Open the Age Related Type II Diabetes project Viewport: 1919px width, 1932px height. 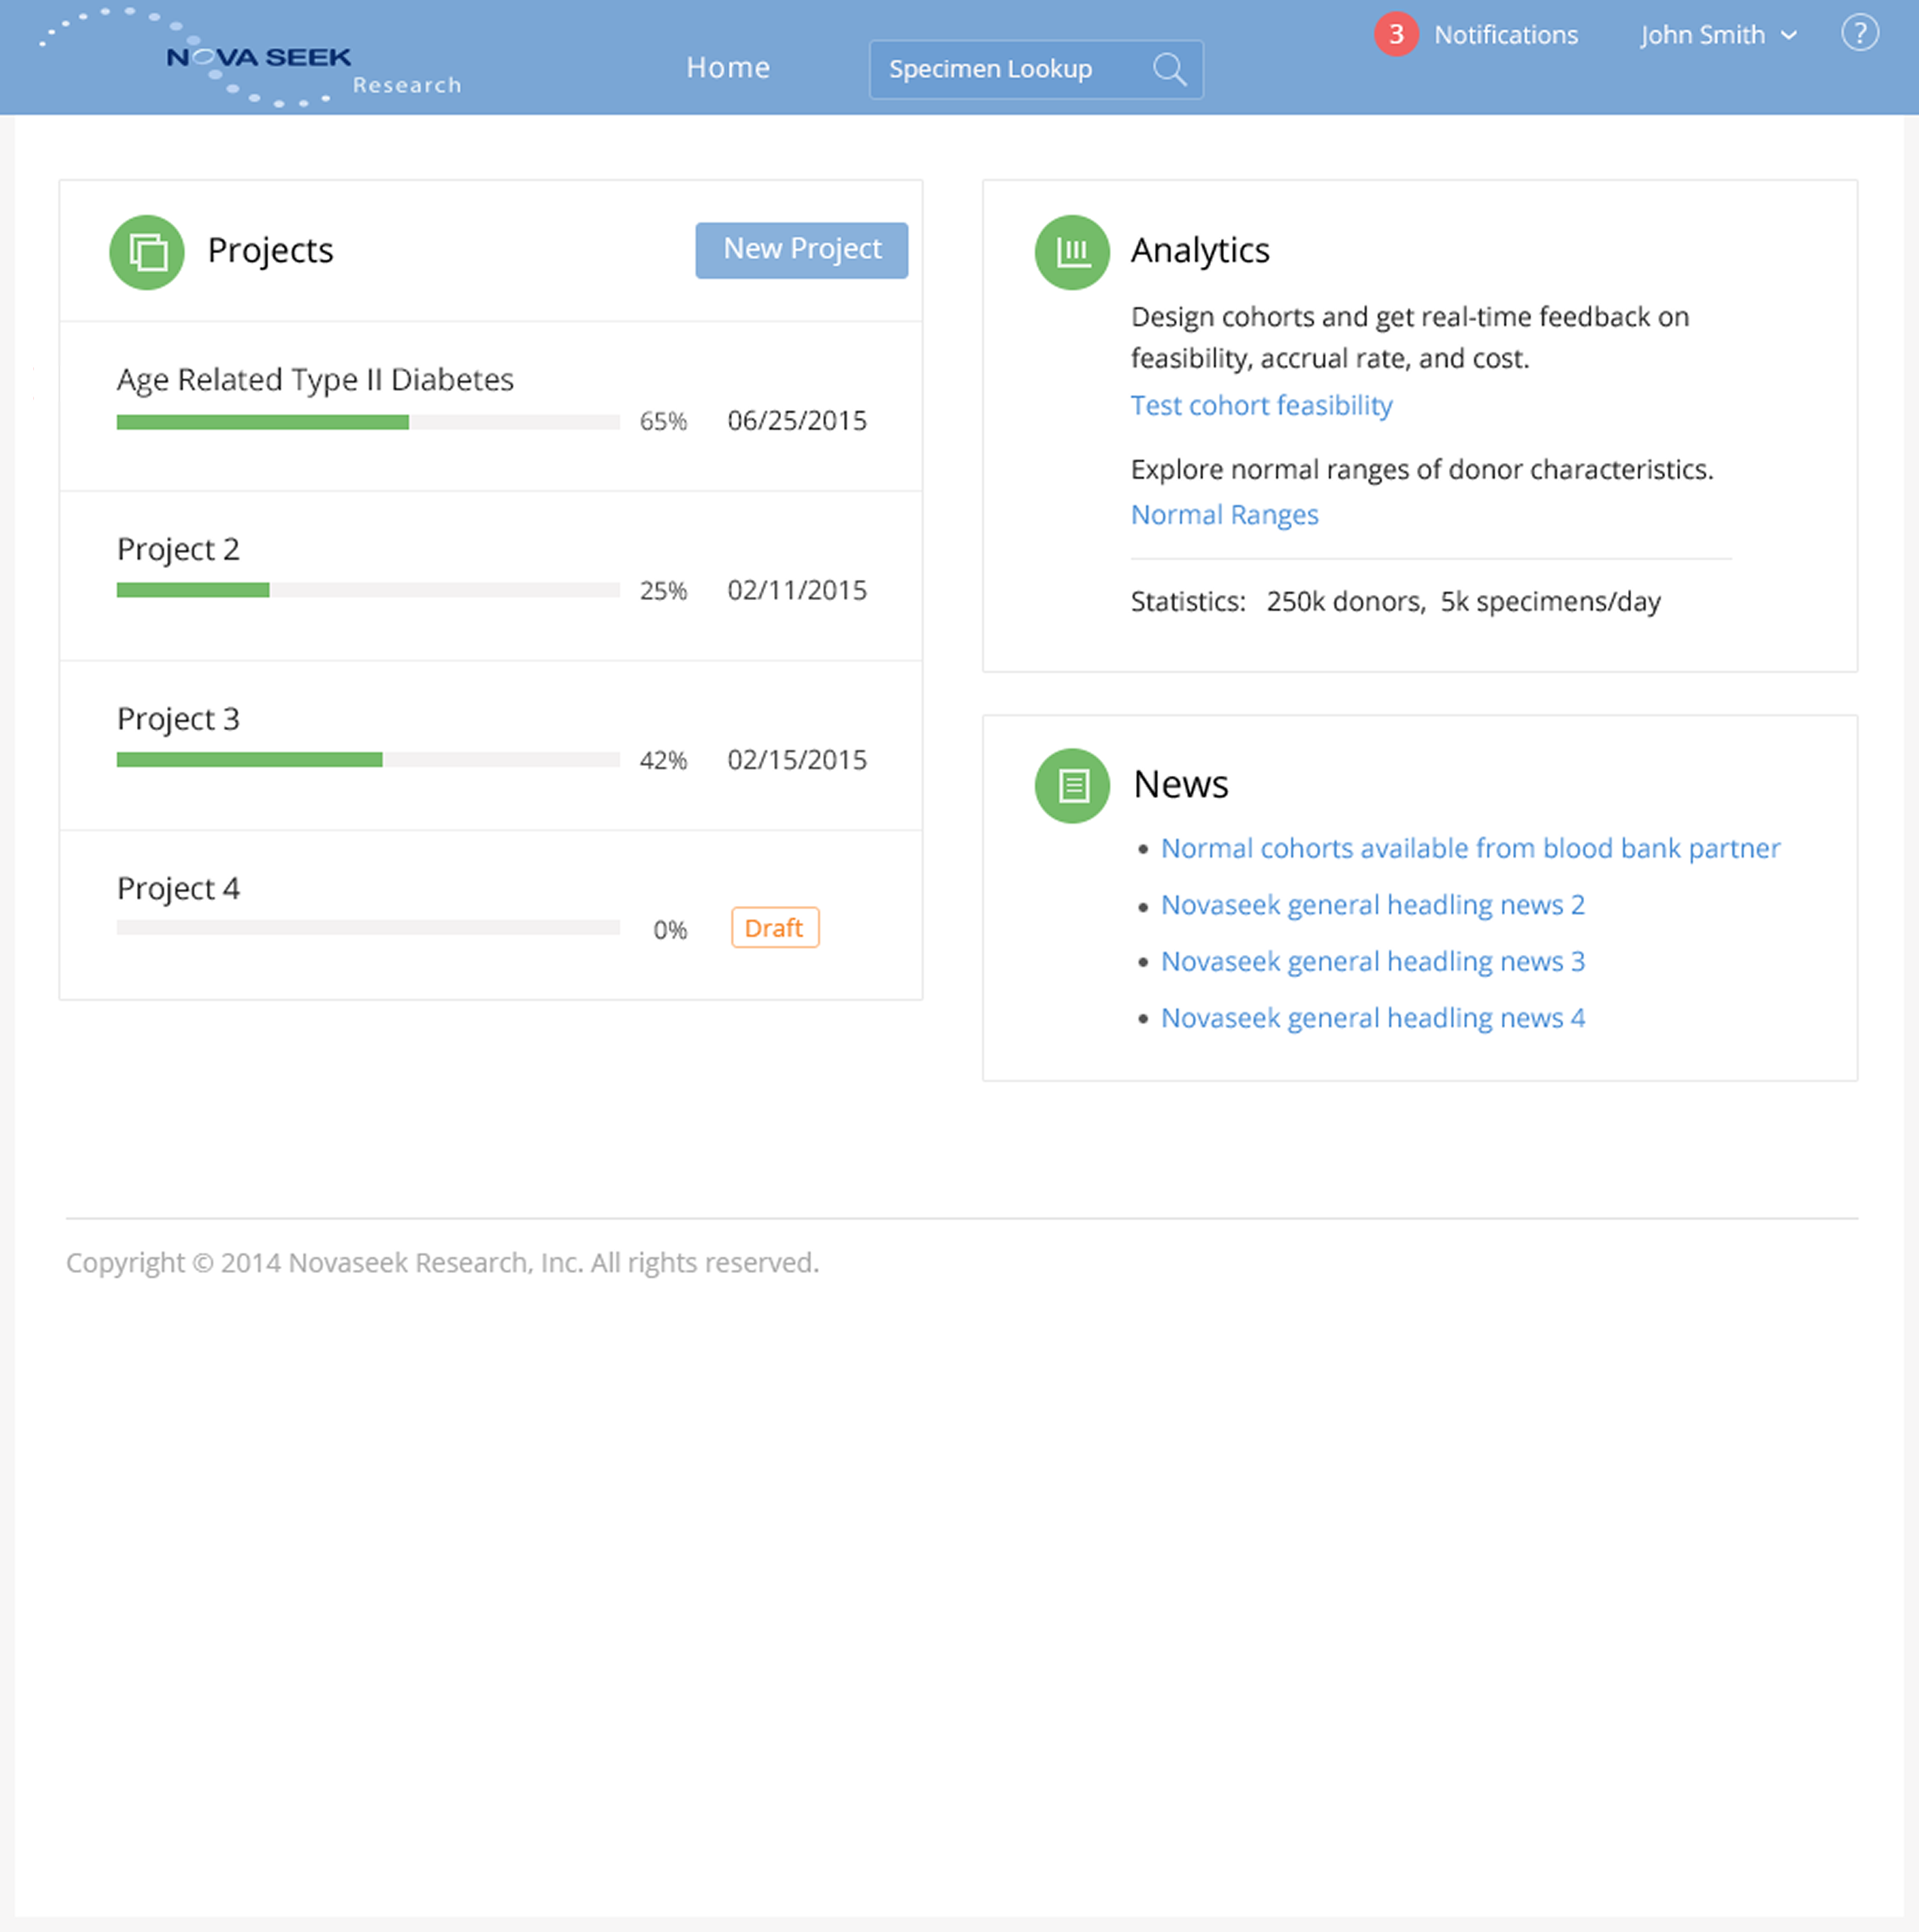[x=315, y=380]
